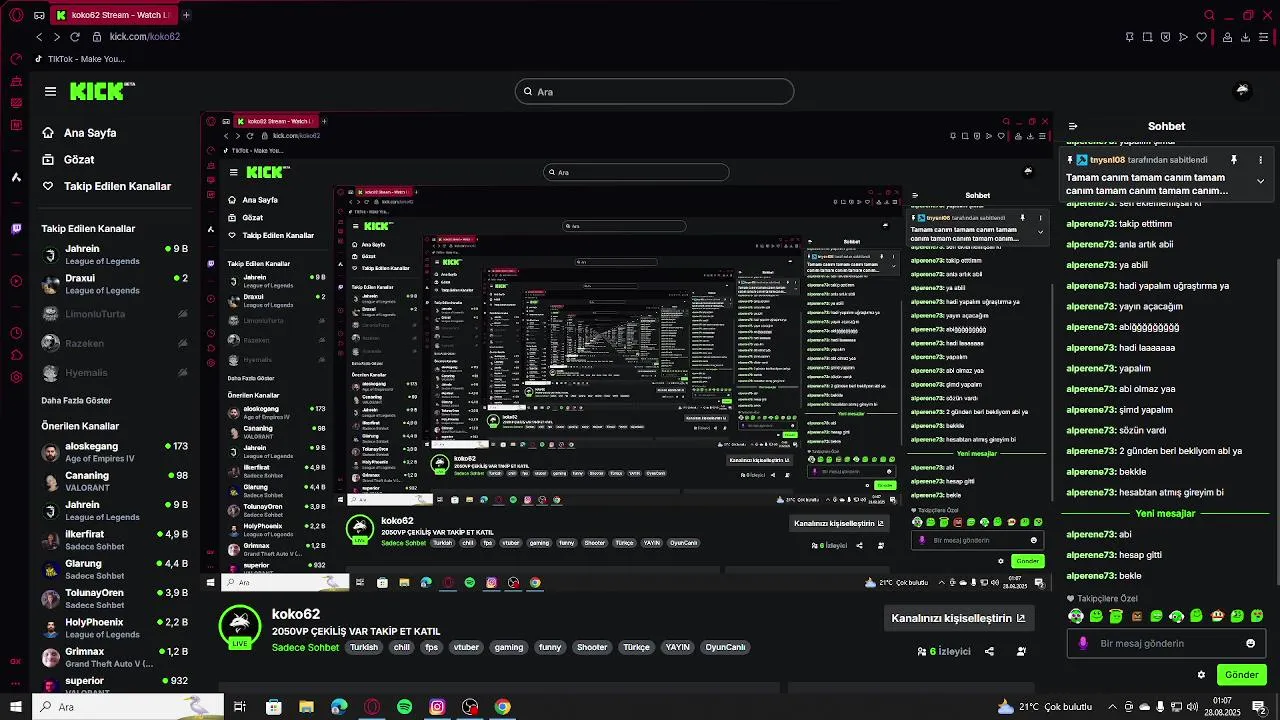Open the Easy Setup menu icon
Screen dimensions: 1280x720
coord(1264,37)
